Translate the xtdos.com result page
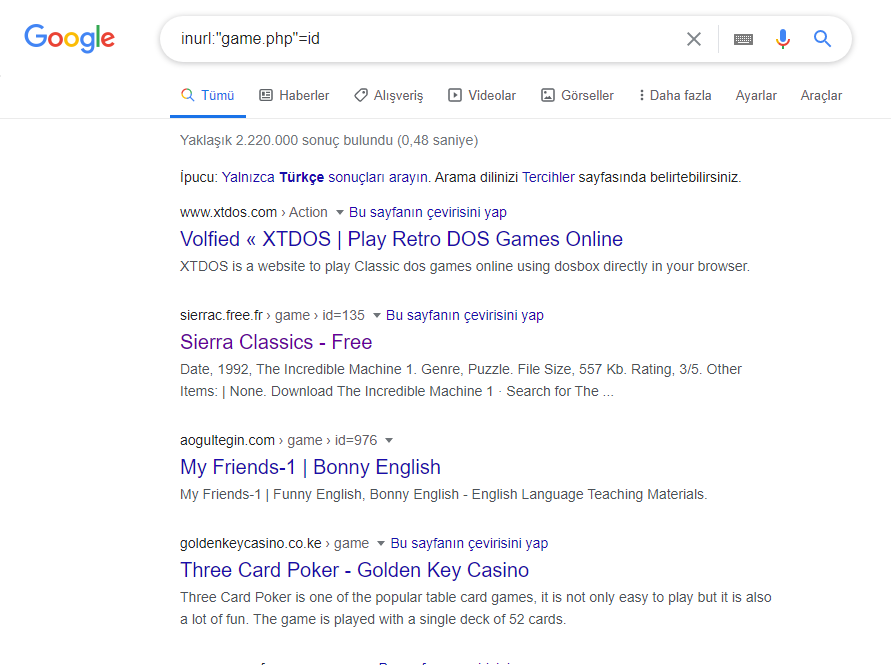The image size is (891, 665). [427, 212]
